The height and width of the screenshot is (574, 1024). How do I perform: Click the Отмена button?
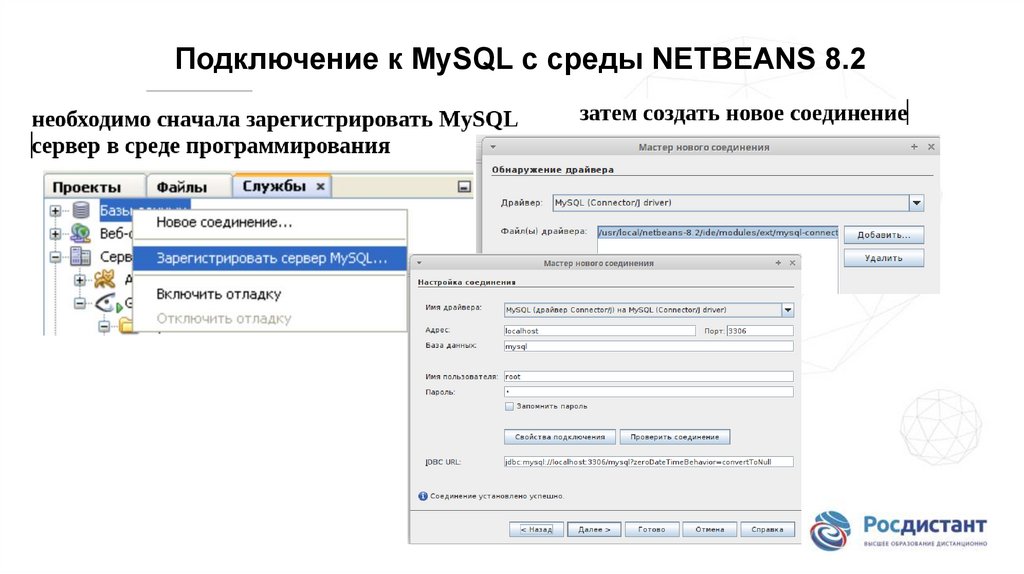tap(709, 530)
